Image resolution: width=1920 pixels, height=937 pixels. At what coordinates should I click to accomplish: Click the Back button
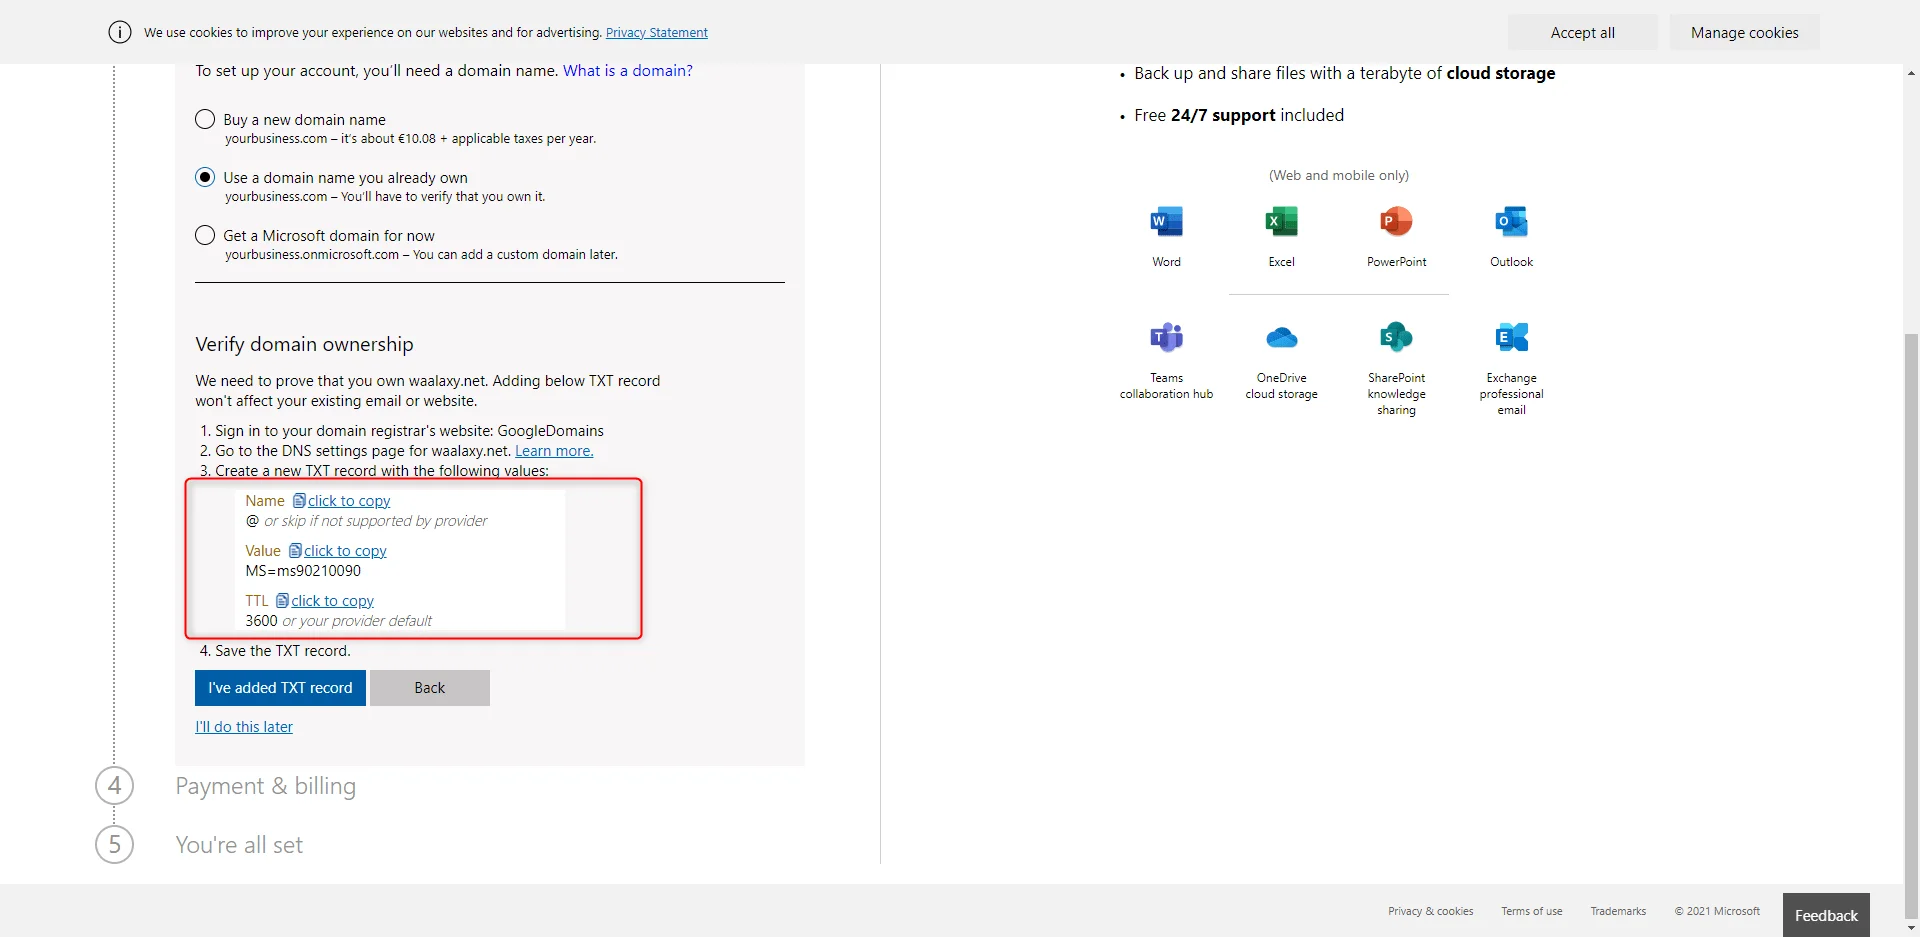[x=430, y=688]
